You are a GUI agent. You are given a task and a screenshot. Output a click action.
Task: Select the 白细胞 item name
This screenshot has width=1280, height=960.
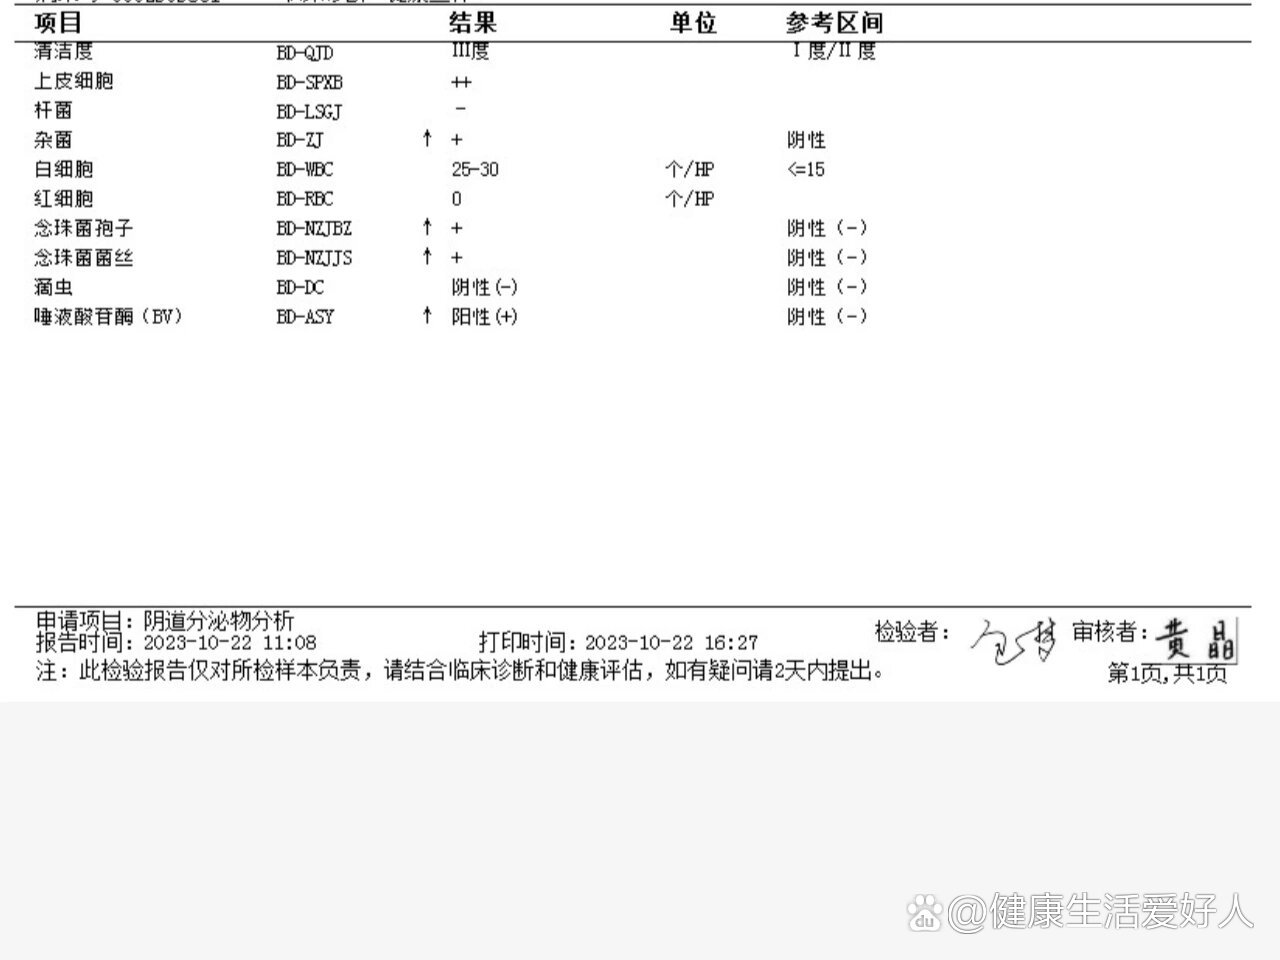pos(63,169)
